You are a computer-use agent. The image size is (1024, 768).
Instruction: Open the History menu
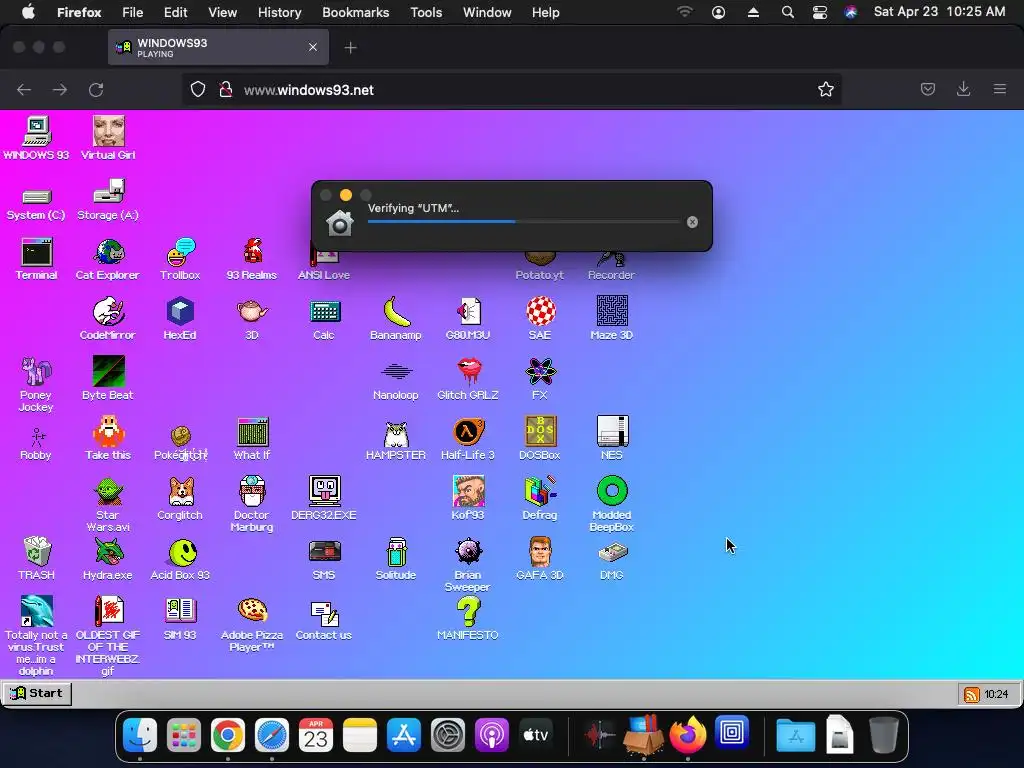pos(280,12)
